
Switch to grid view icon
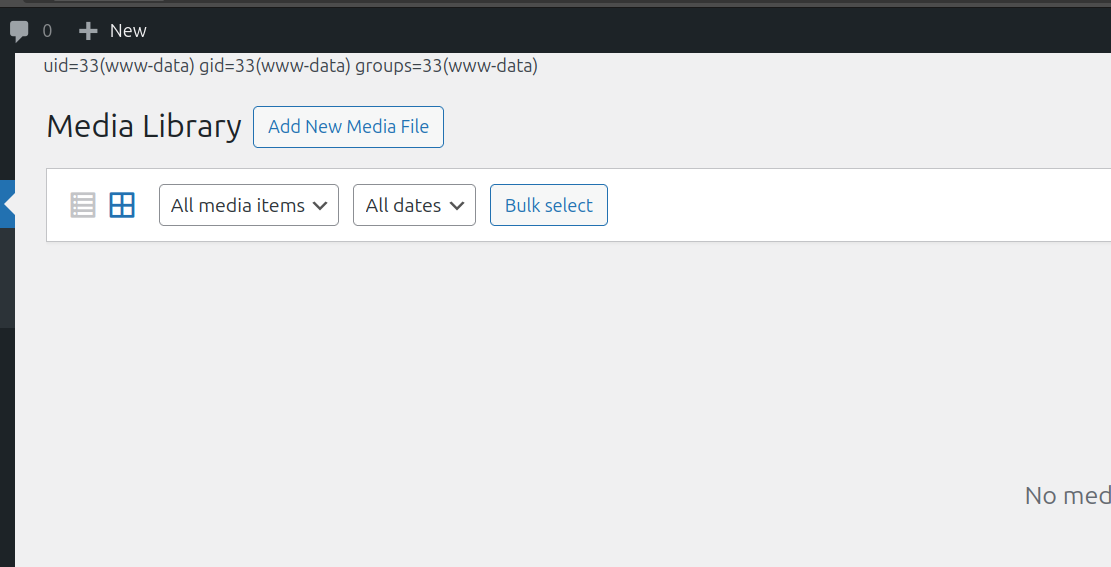[122, 206]
